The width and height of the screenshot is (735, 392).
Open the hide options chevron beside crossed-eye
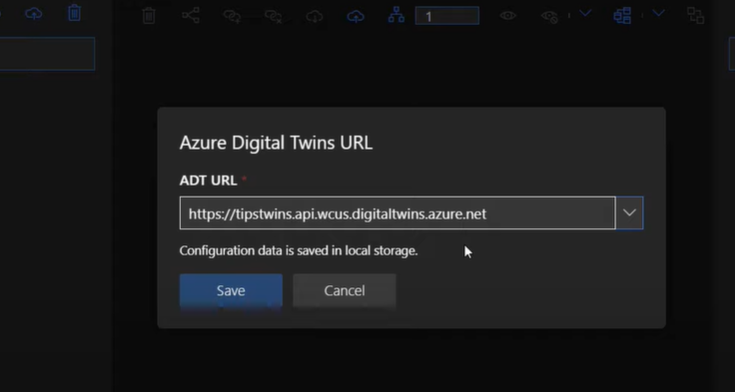(x=585, y=14)
